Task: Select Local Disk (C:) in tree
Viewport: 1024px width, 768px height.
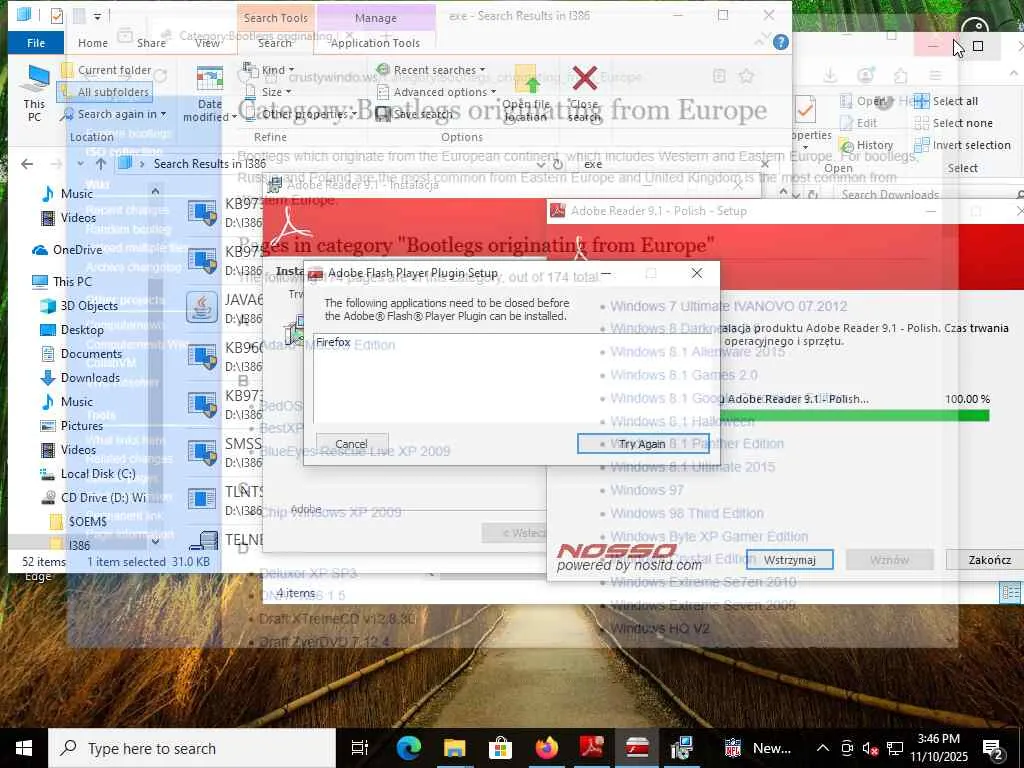Action: click(88, 473)
